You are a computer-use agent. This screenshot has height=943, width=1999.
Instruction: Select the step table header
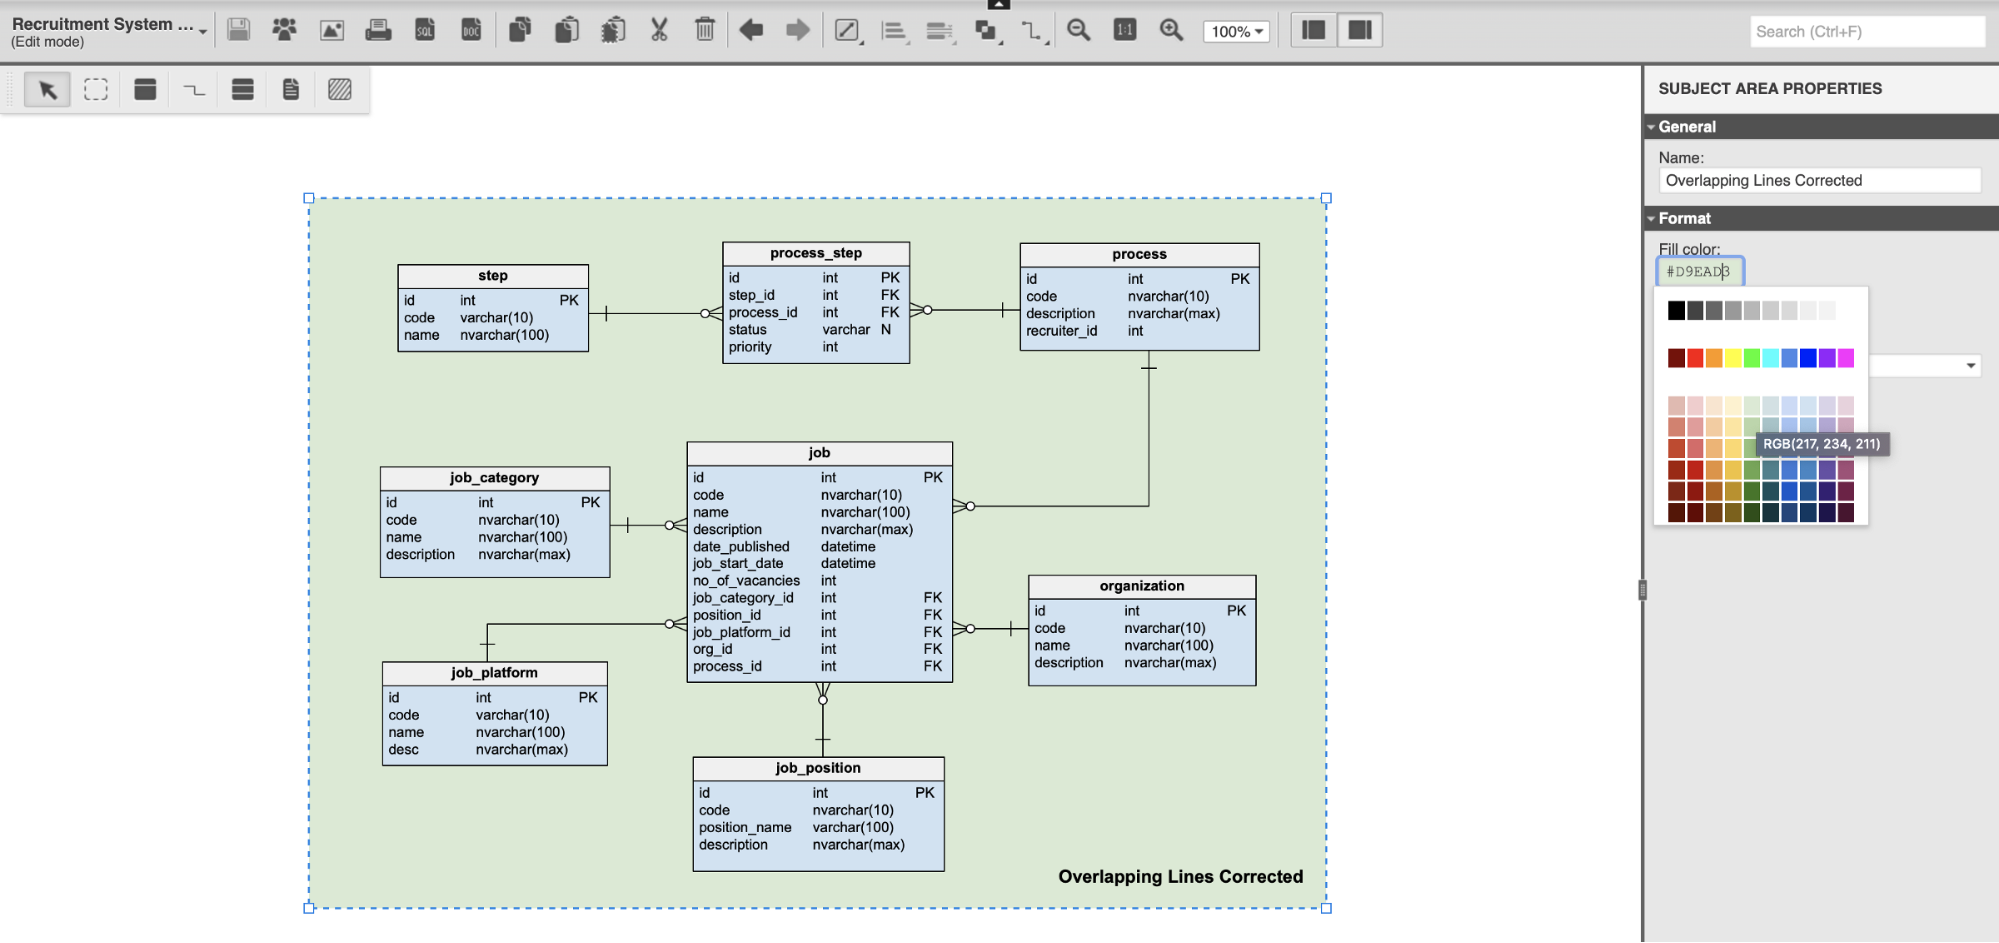coord(493,276)
